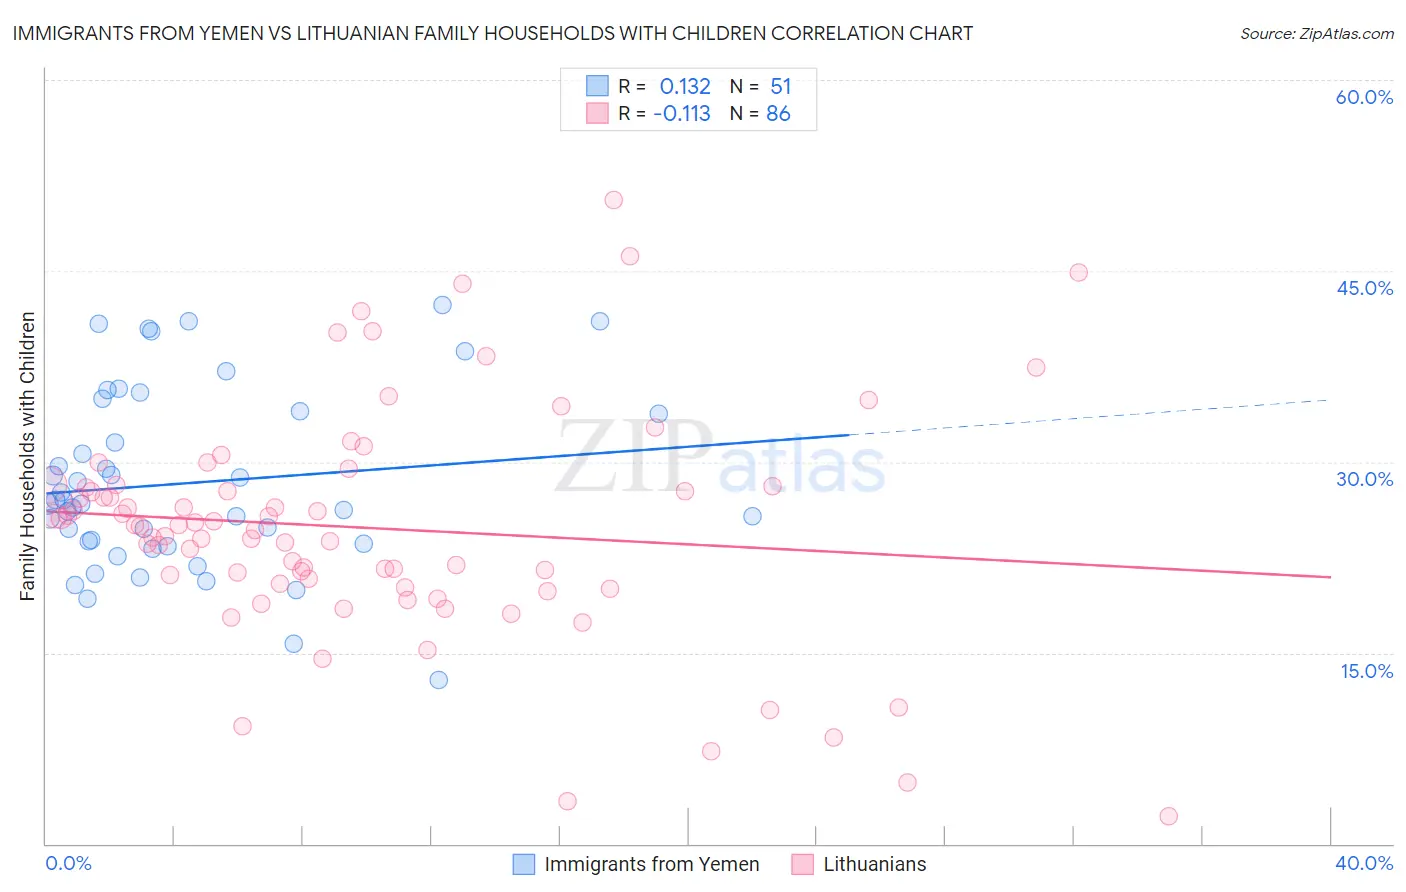The width and height of the screenshot is (1406, 892).
Task: Click the Family Households with Children axis title
Action: click(27, 457)
